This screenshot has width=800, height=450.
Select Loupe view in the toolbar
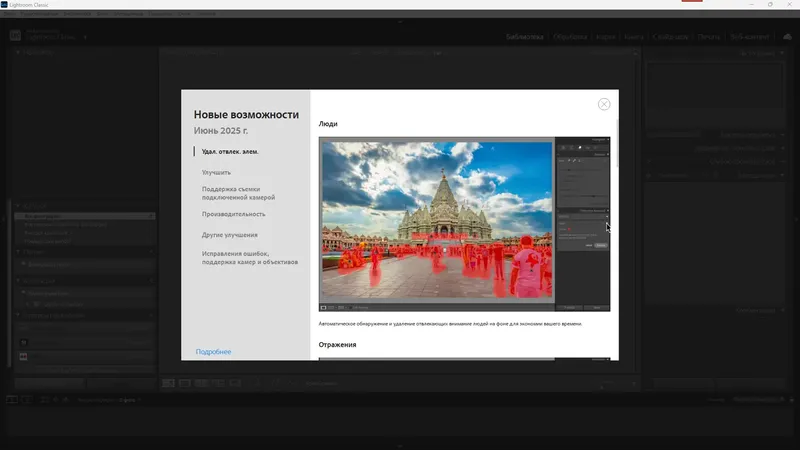click(185, 383)
